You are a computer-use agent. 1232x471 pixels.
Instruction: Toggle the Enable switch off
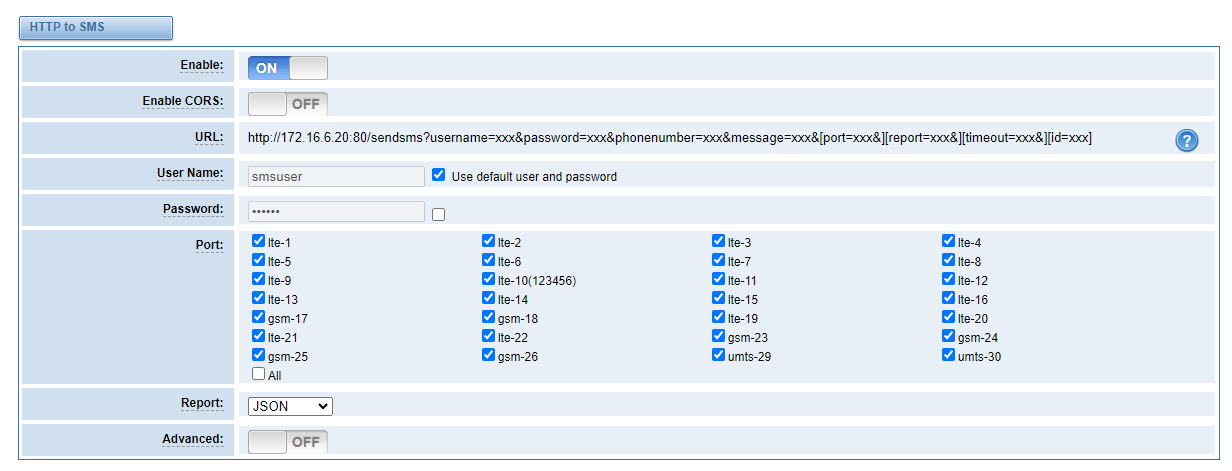coord(288,68)
